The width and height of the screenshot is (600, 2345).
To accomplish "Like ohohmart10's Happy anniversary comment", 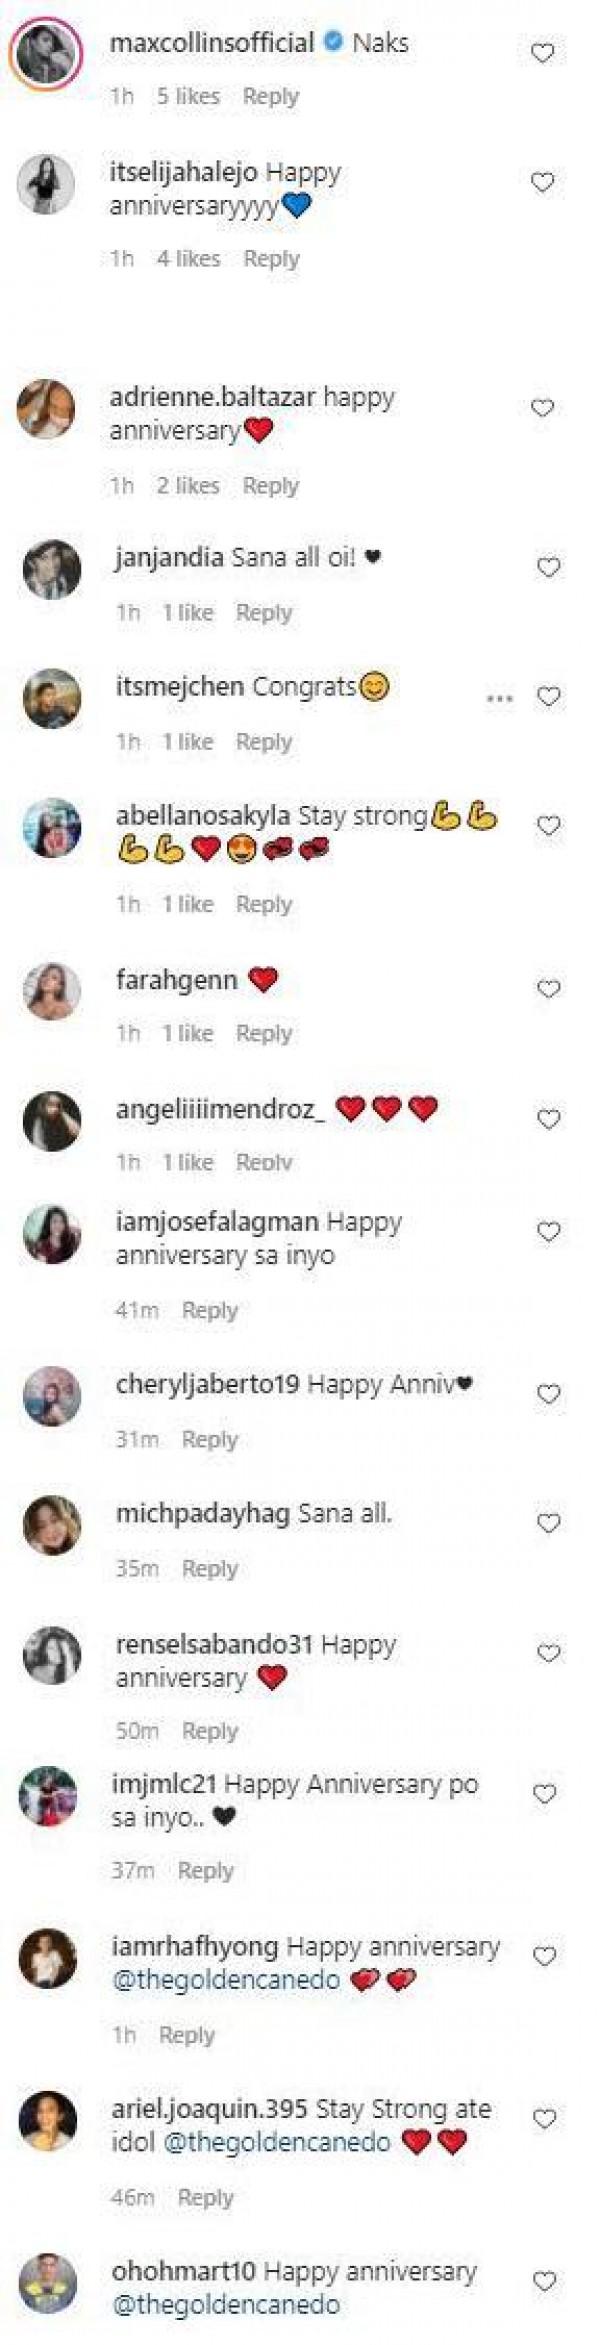I will tap(544, 2281).
